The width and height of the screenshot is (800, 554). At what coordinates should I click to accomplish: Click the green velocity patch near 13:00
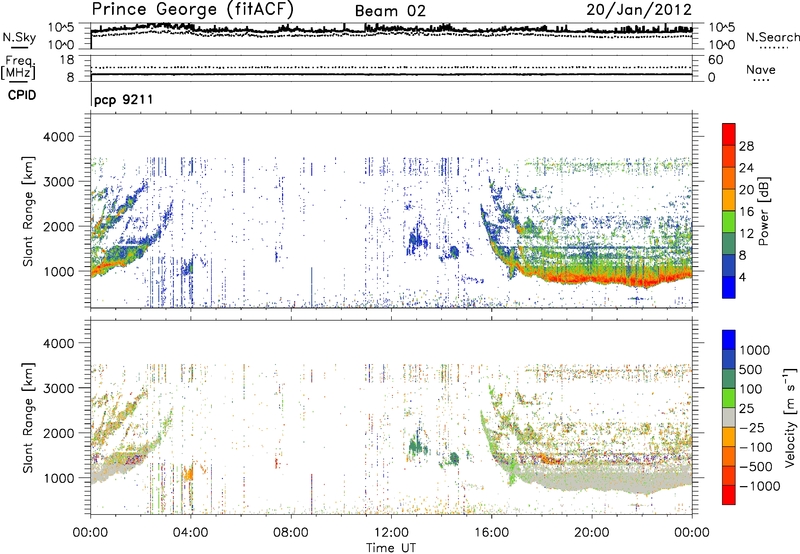click(x=417, y=444)
